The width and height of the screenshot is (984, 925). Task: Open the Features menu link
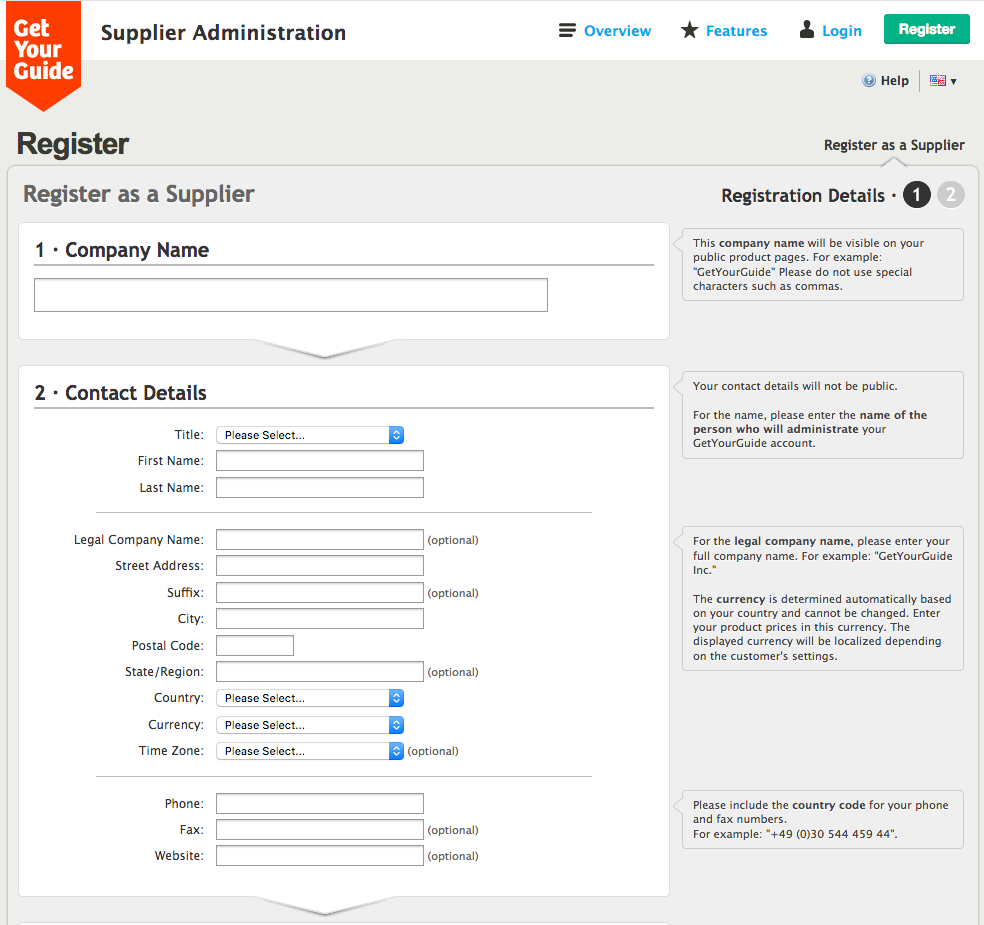pyautogui.click(x=736, y=31)
